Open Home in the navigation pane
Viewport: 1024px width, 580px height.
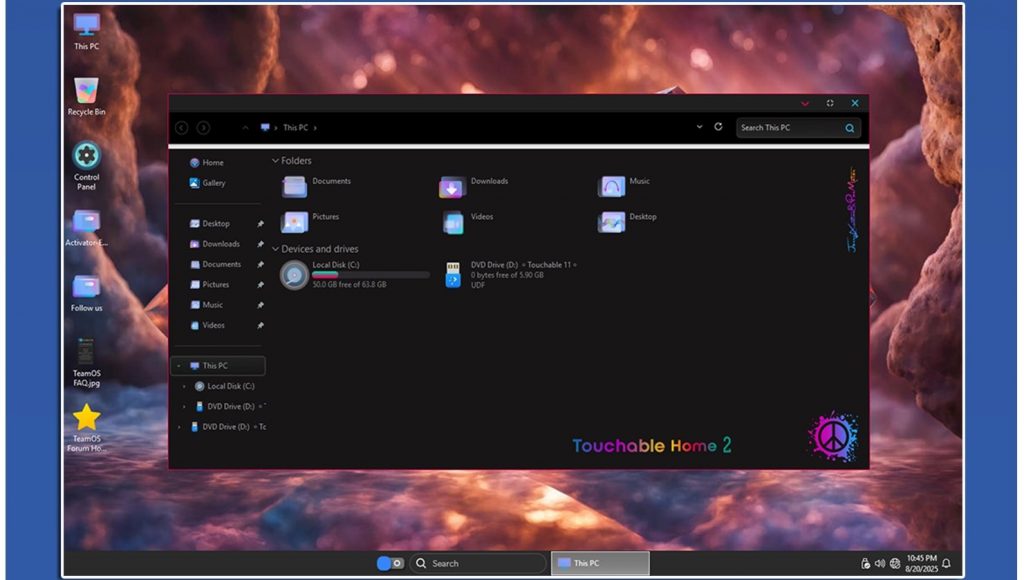tap(206, 163)
